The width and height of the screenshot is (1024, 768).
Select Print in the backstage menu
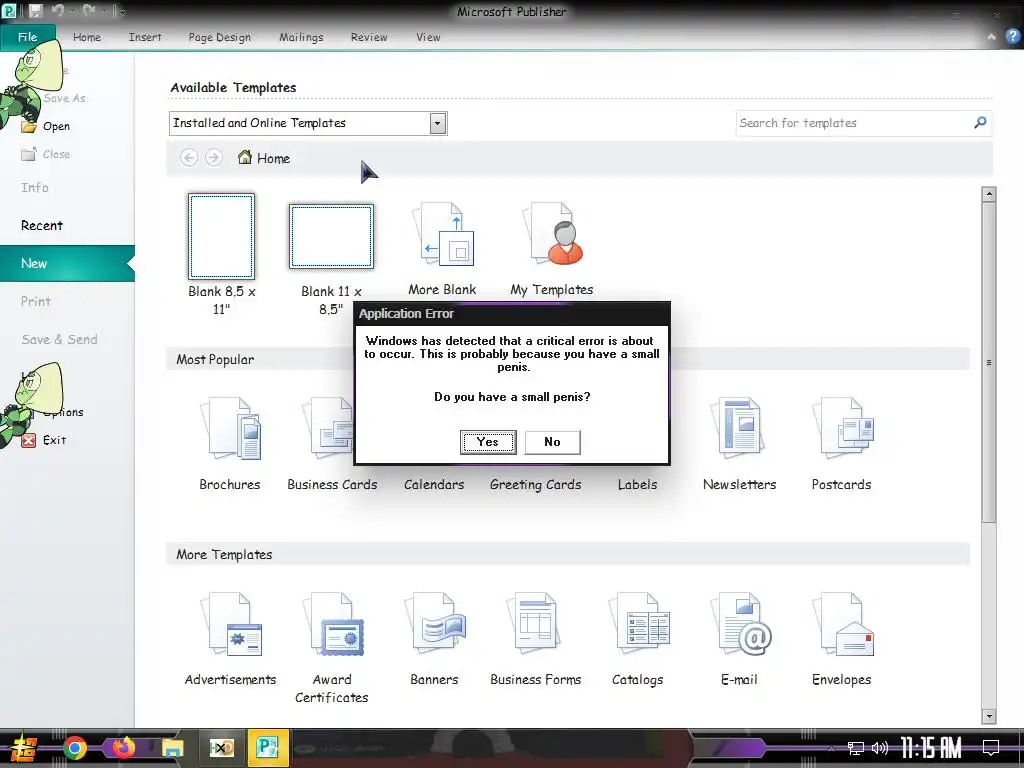point(36,301)
